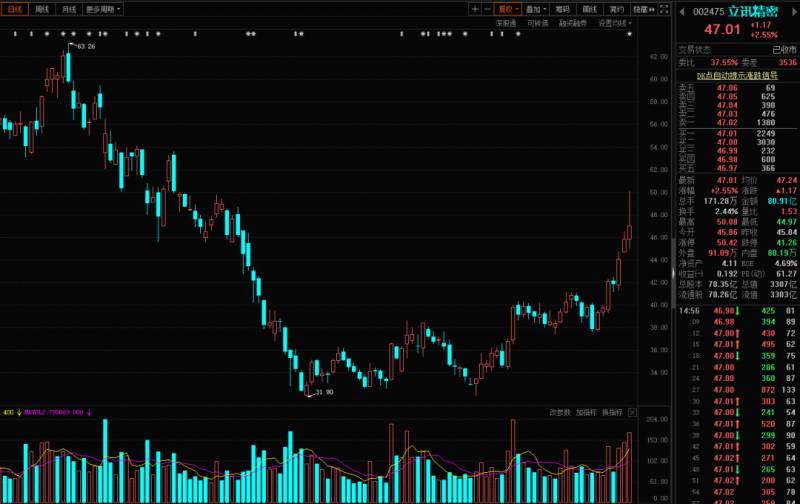
Task: Click 隐藏 to hide the side panel
Action: [643, 9]
